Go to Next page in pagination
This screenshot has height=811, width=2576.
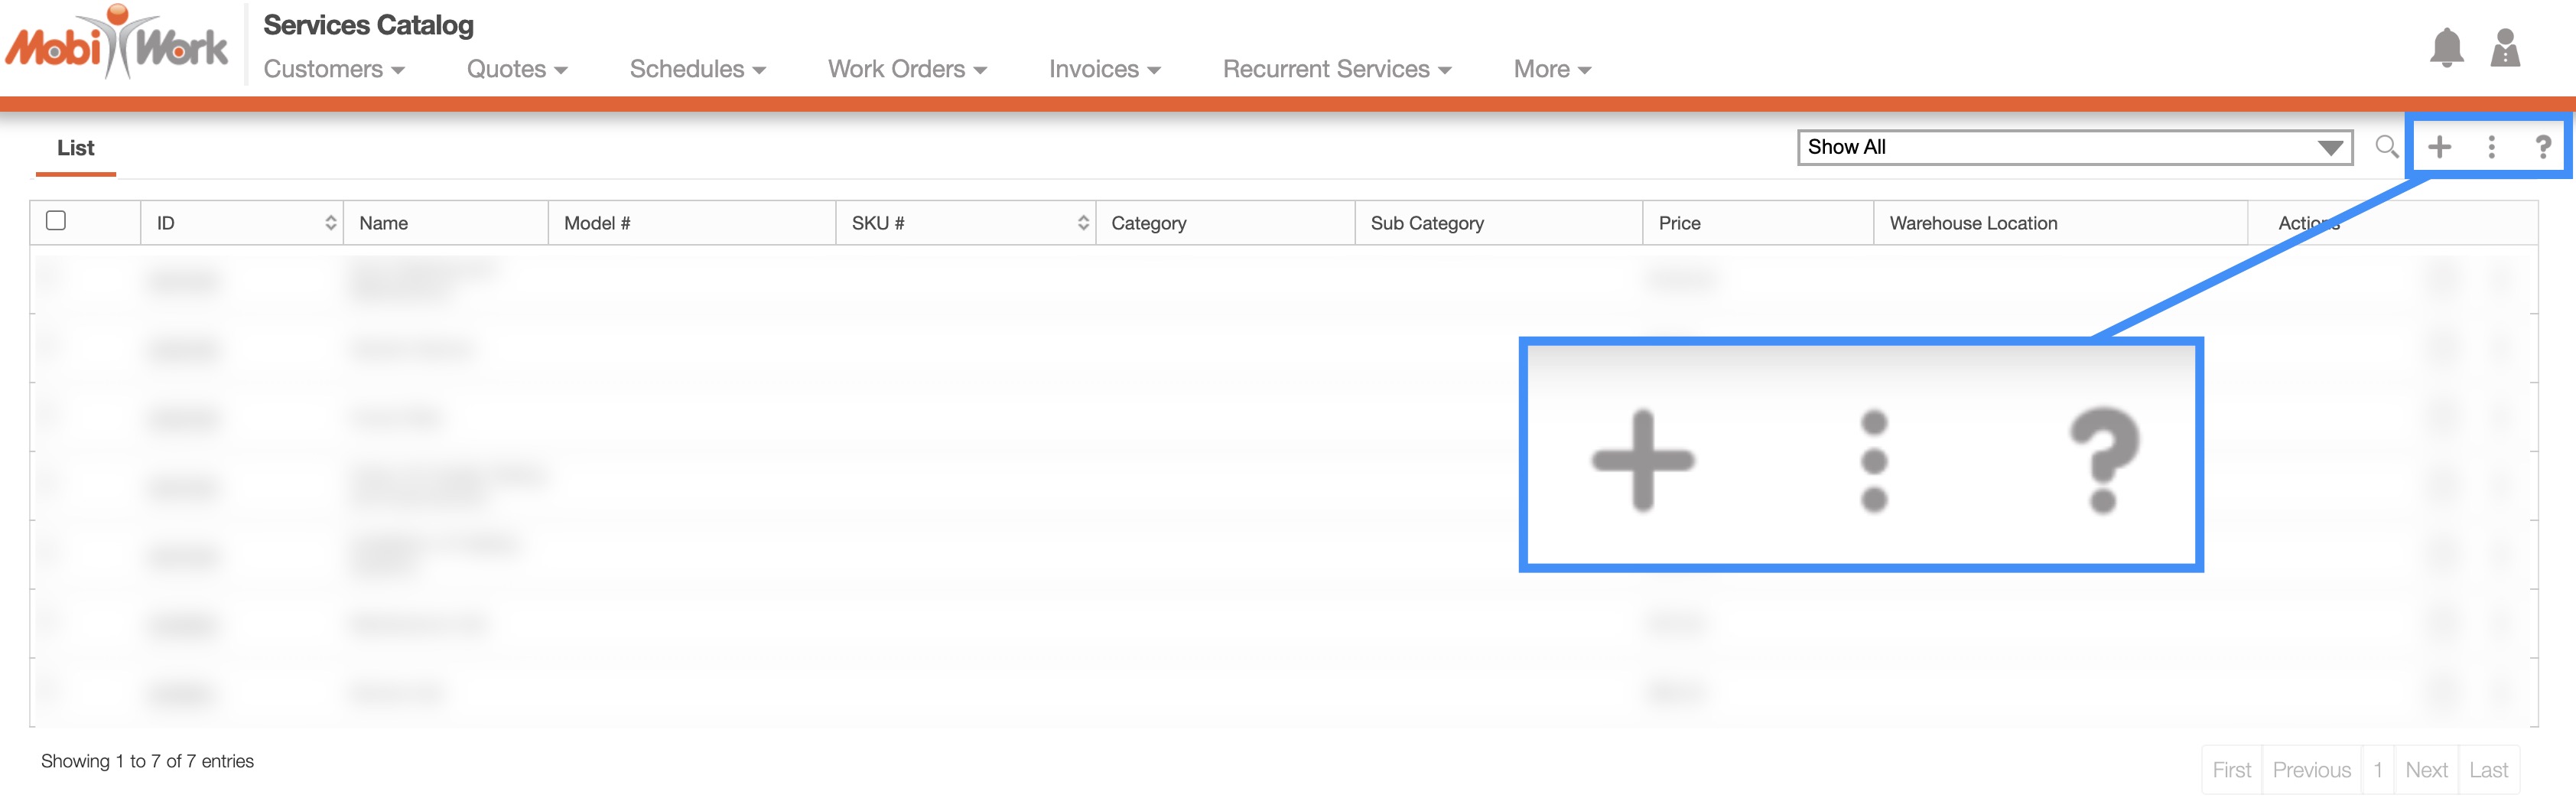(x=2425, y=769)
